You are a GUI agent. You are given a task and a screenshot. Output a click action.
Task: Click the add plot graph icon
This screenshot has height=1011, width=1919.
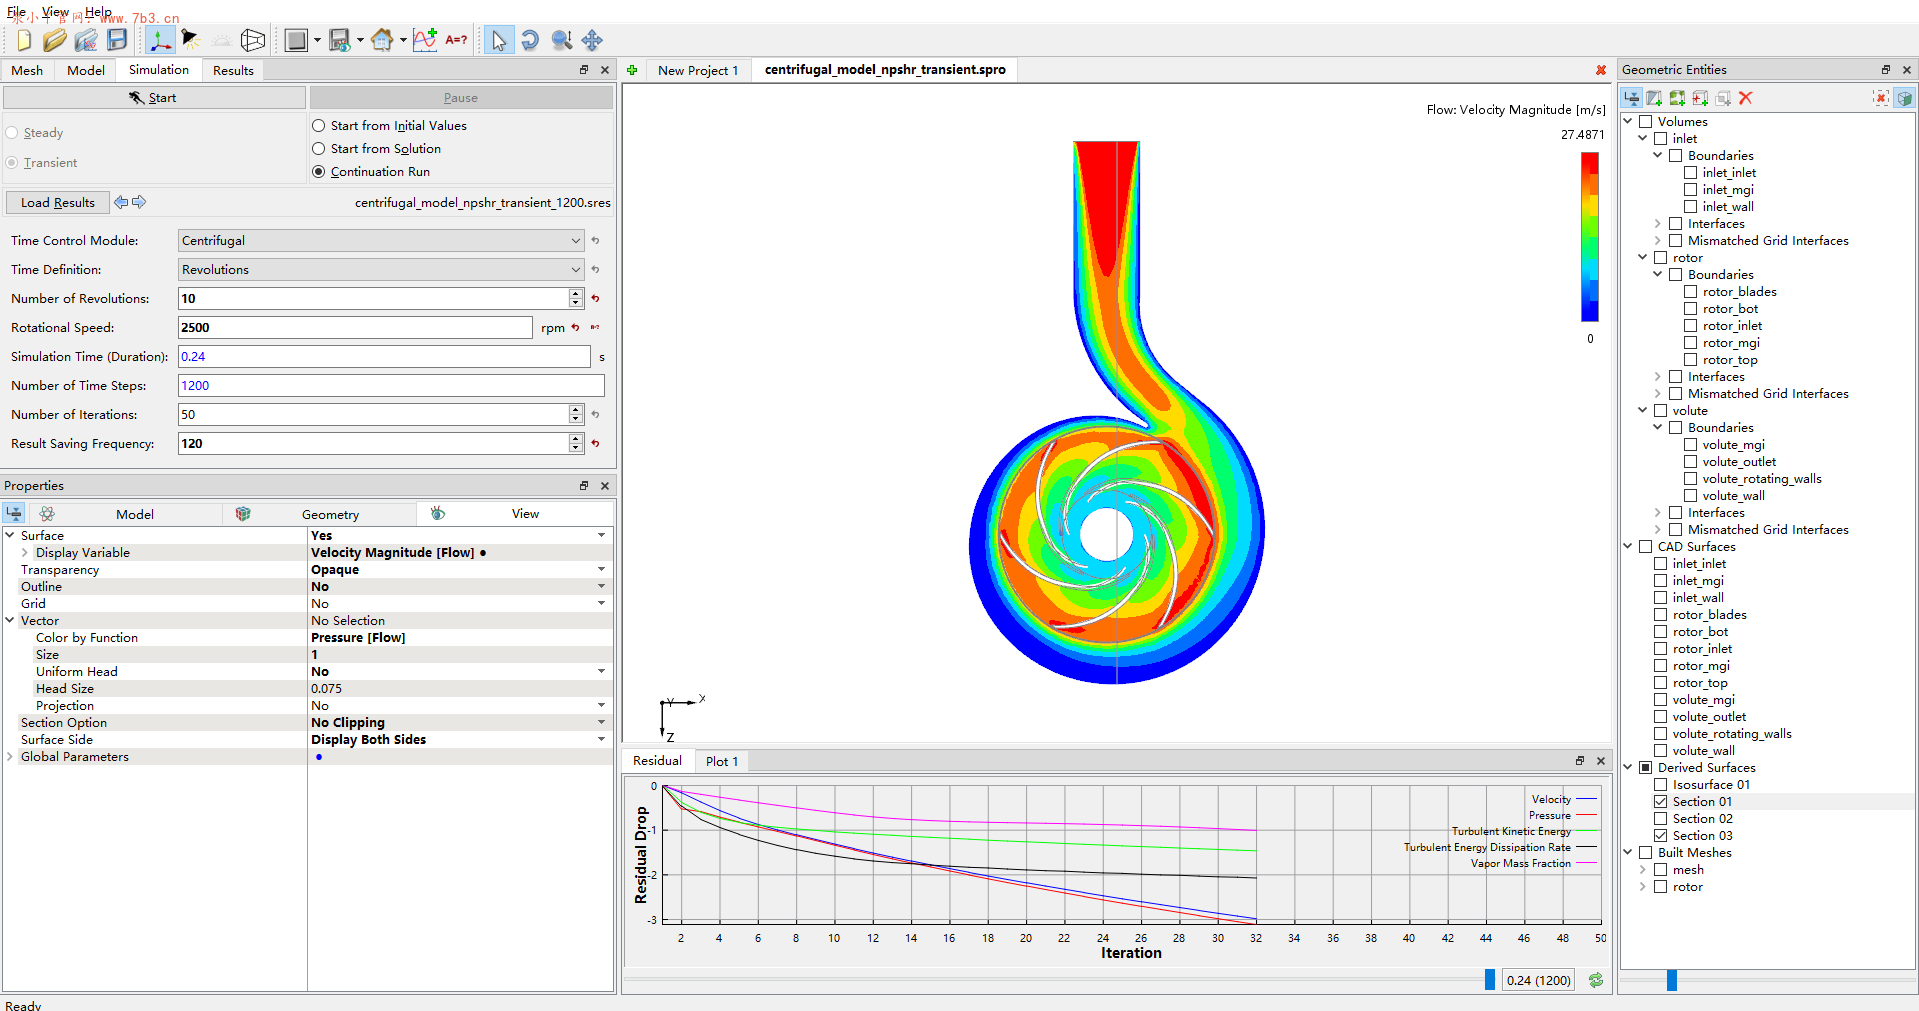tap(425, 40)
